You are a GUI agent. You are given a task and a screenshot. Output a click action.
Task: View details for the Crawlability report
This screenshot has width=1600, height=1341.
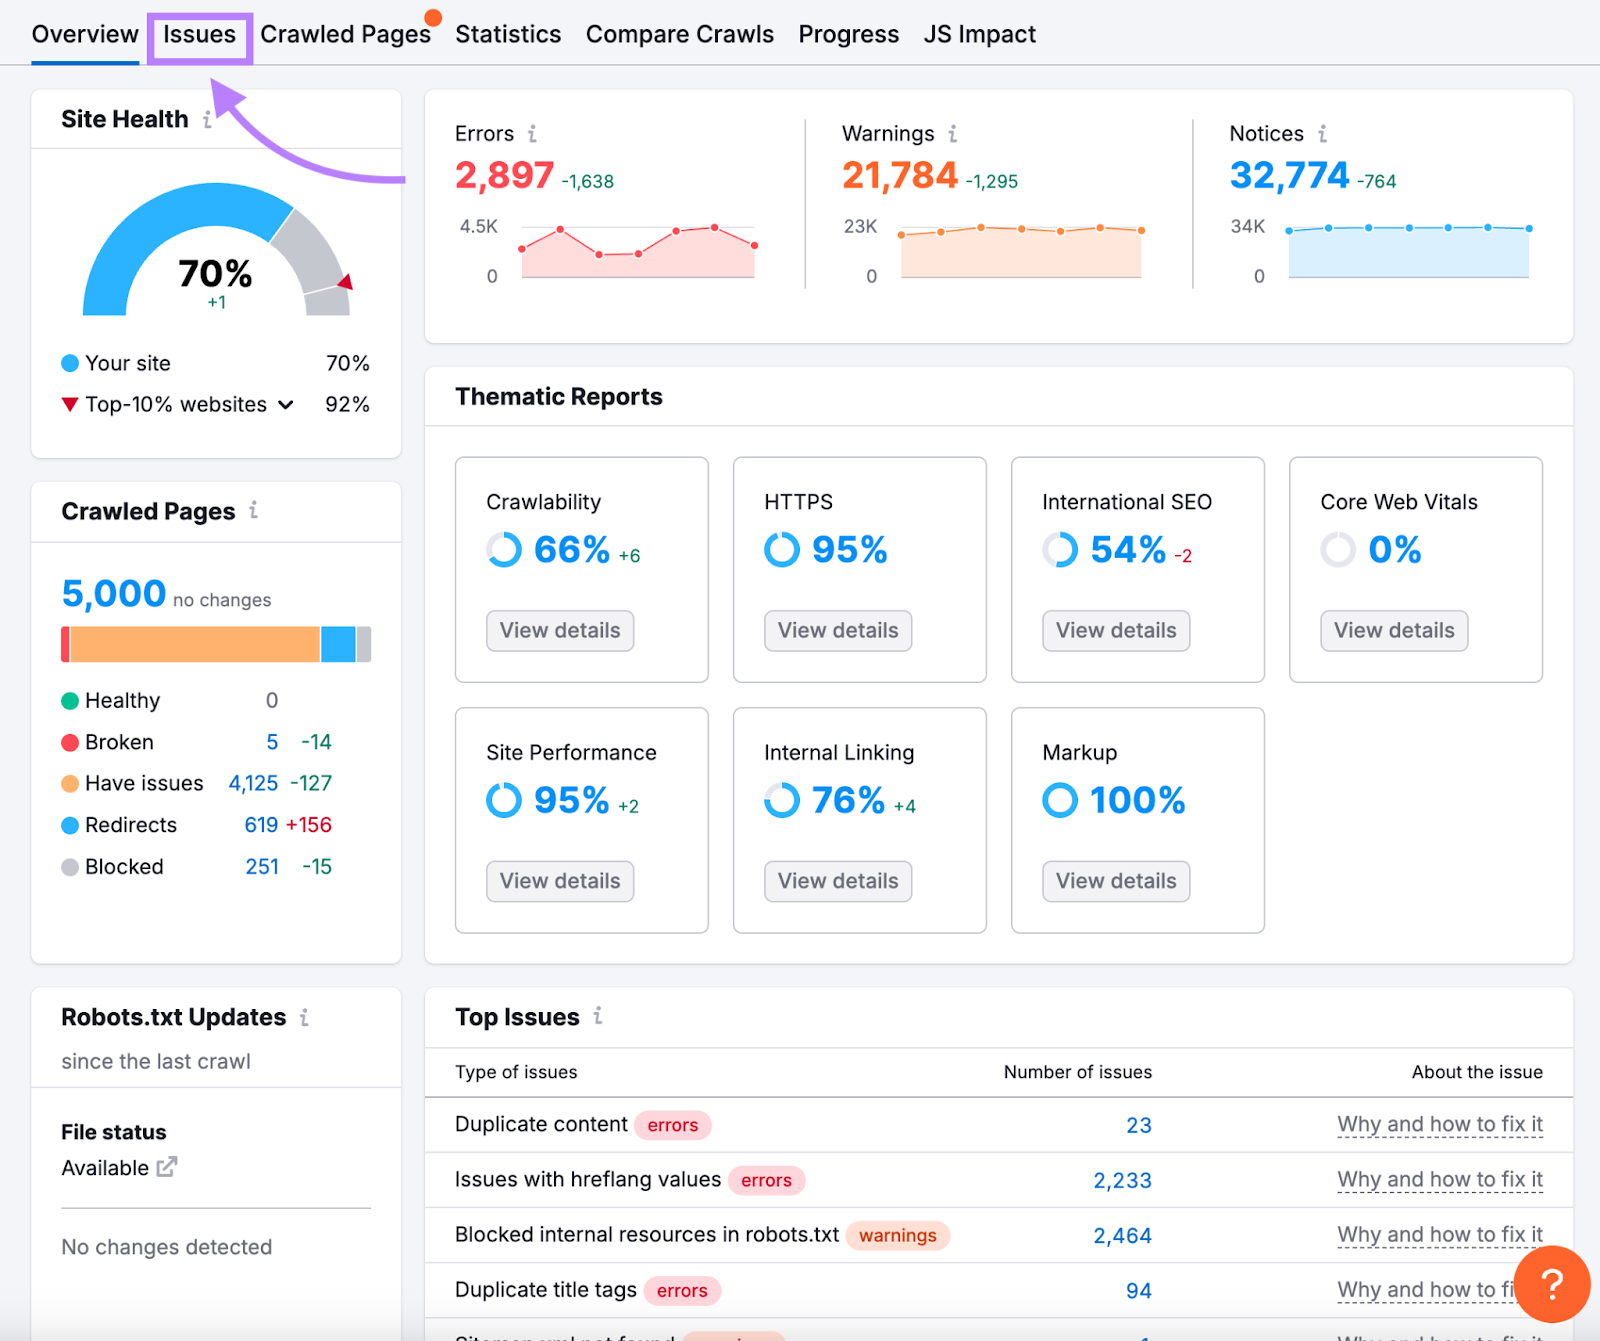(560, 631)
